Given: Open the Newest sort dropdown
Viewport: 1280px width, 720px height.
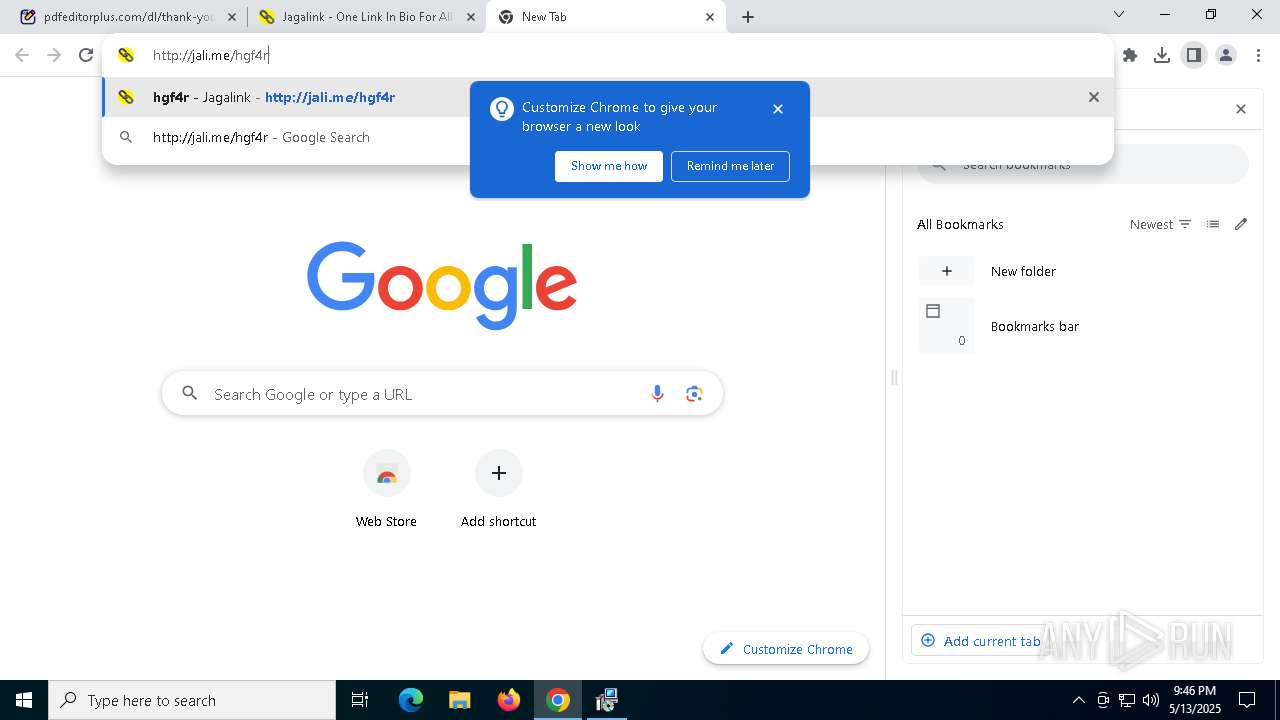Looking at the screenshot, I should [1161, 224].
